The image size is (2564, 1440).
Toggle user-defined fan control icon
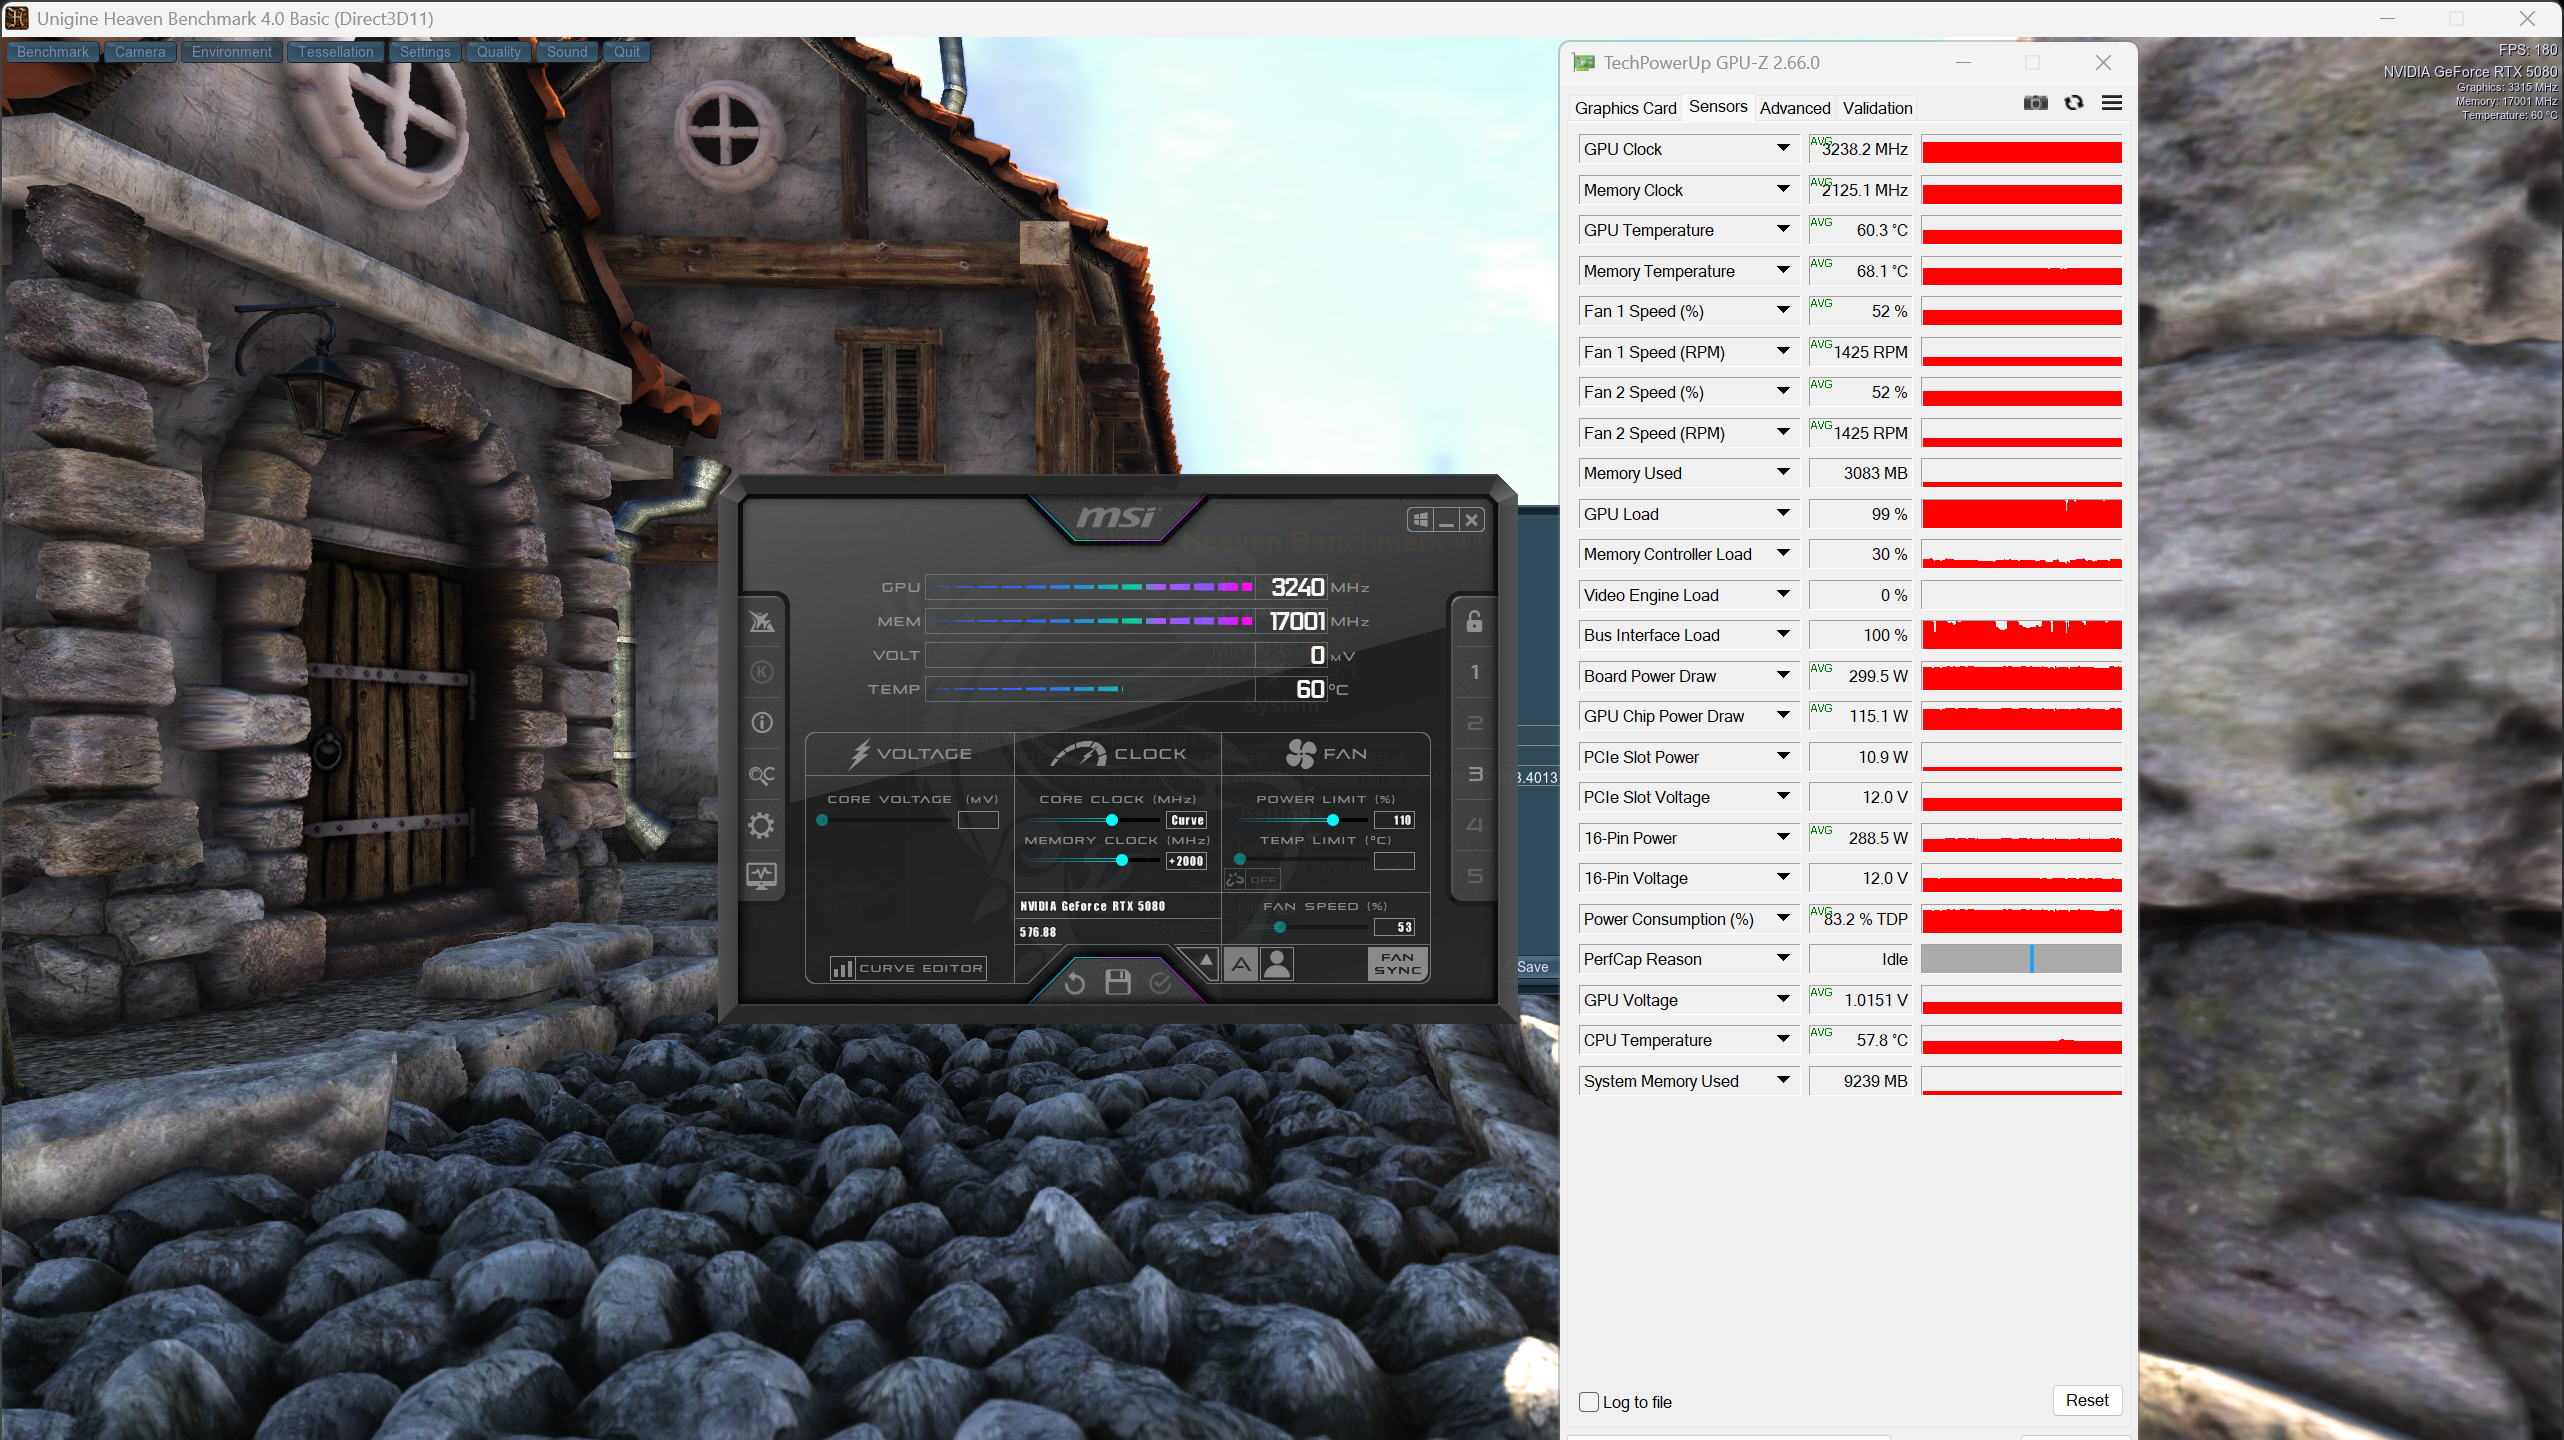tap(1277, 964)
